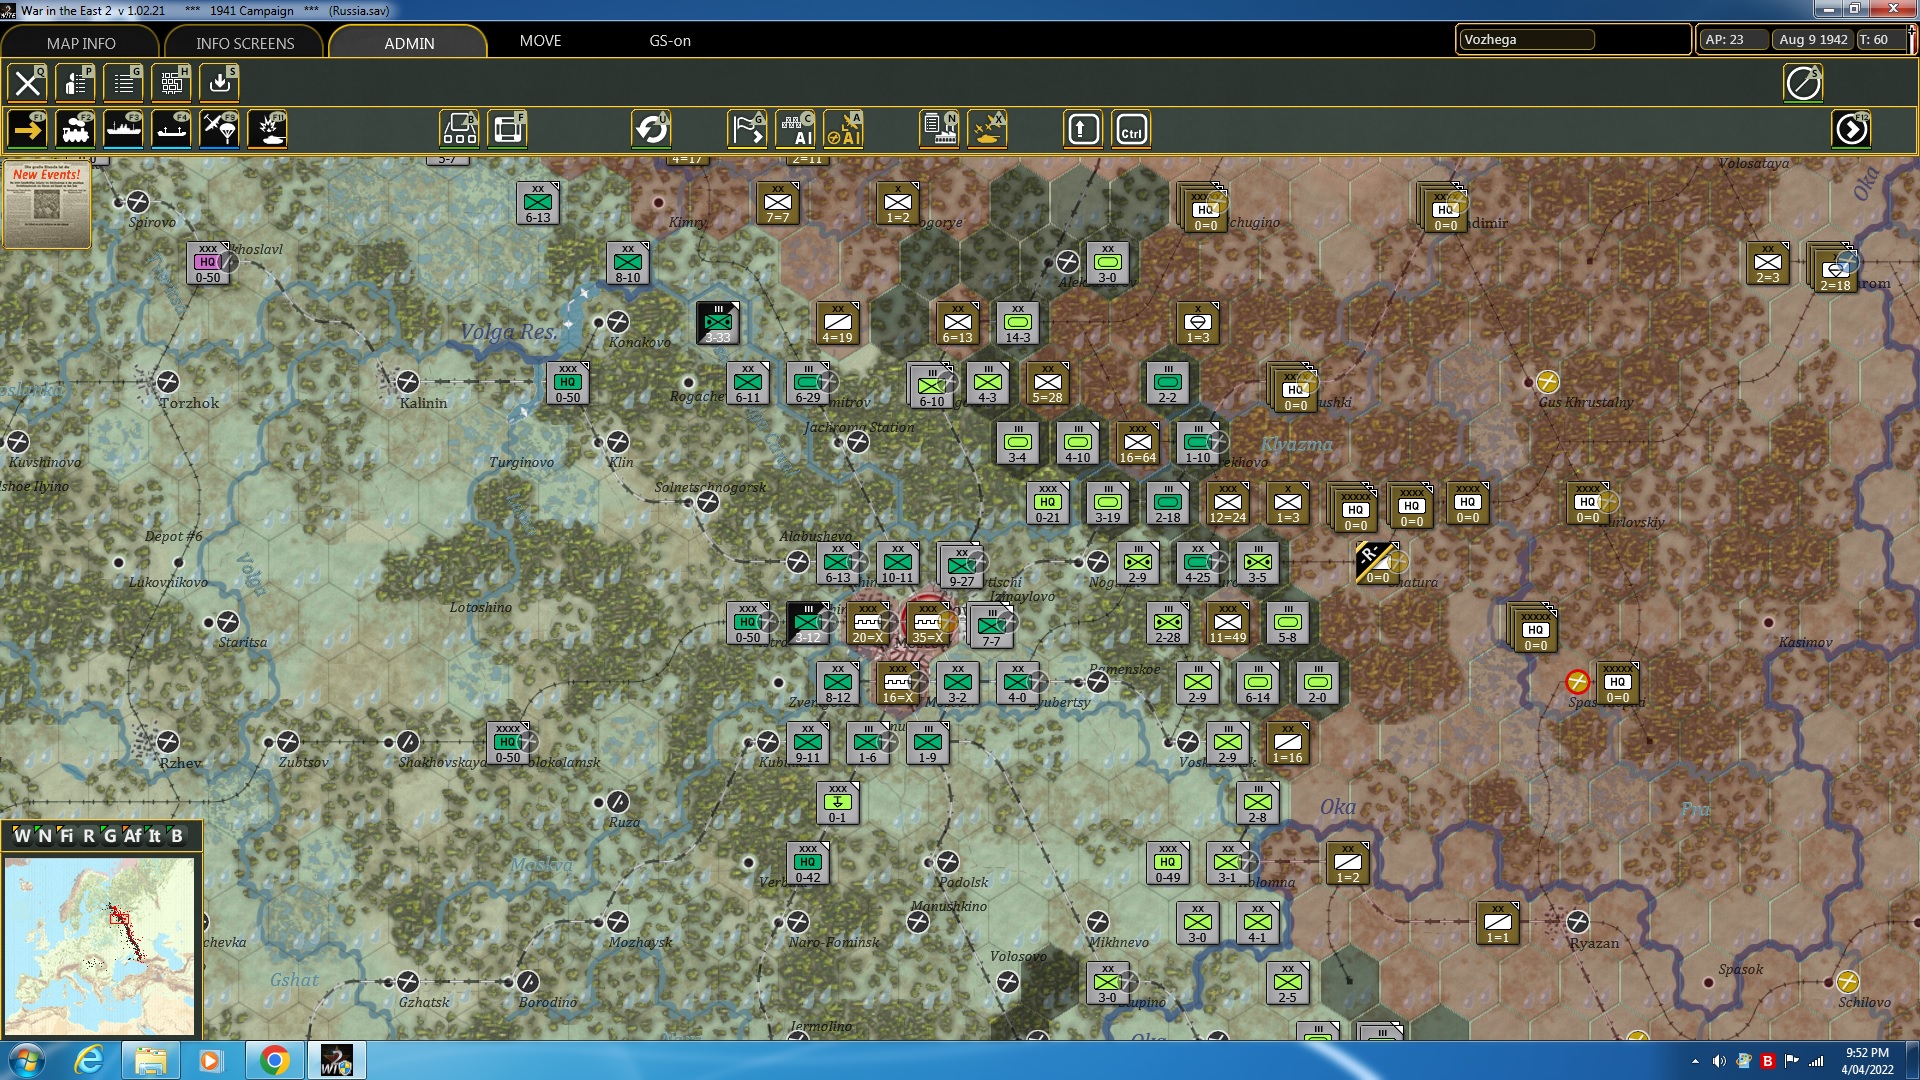Jump map to Fi region letter
The width and height of the screenshot is (1920, 1080).
pyautogui.click(x=66, y=836)
